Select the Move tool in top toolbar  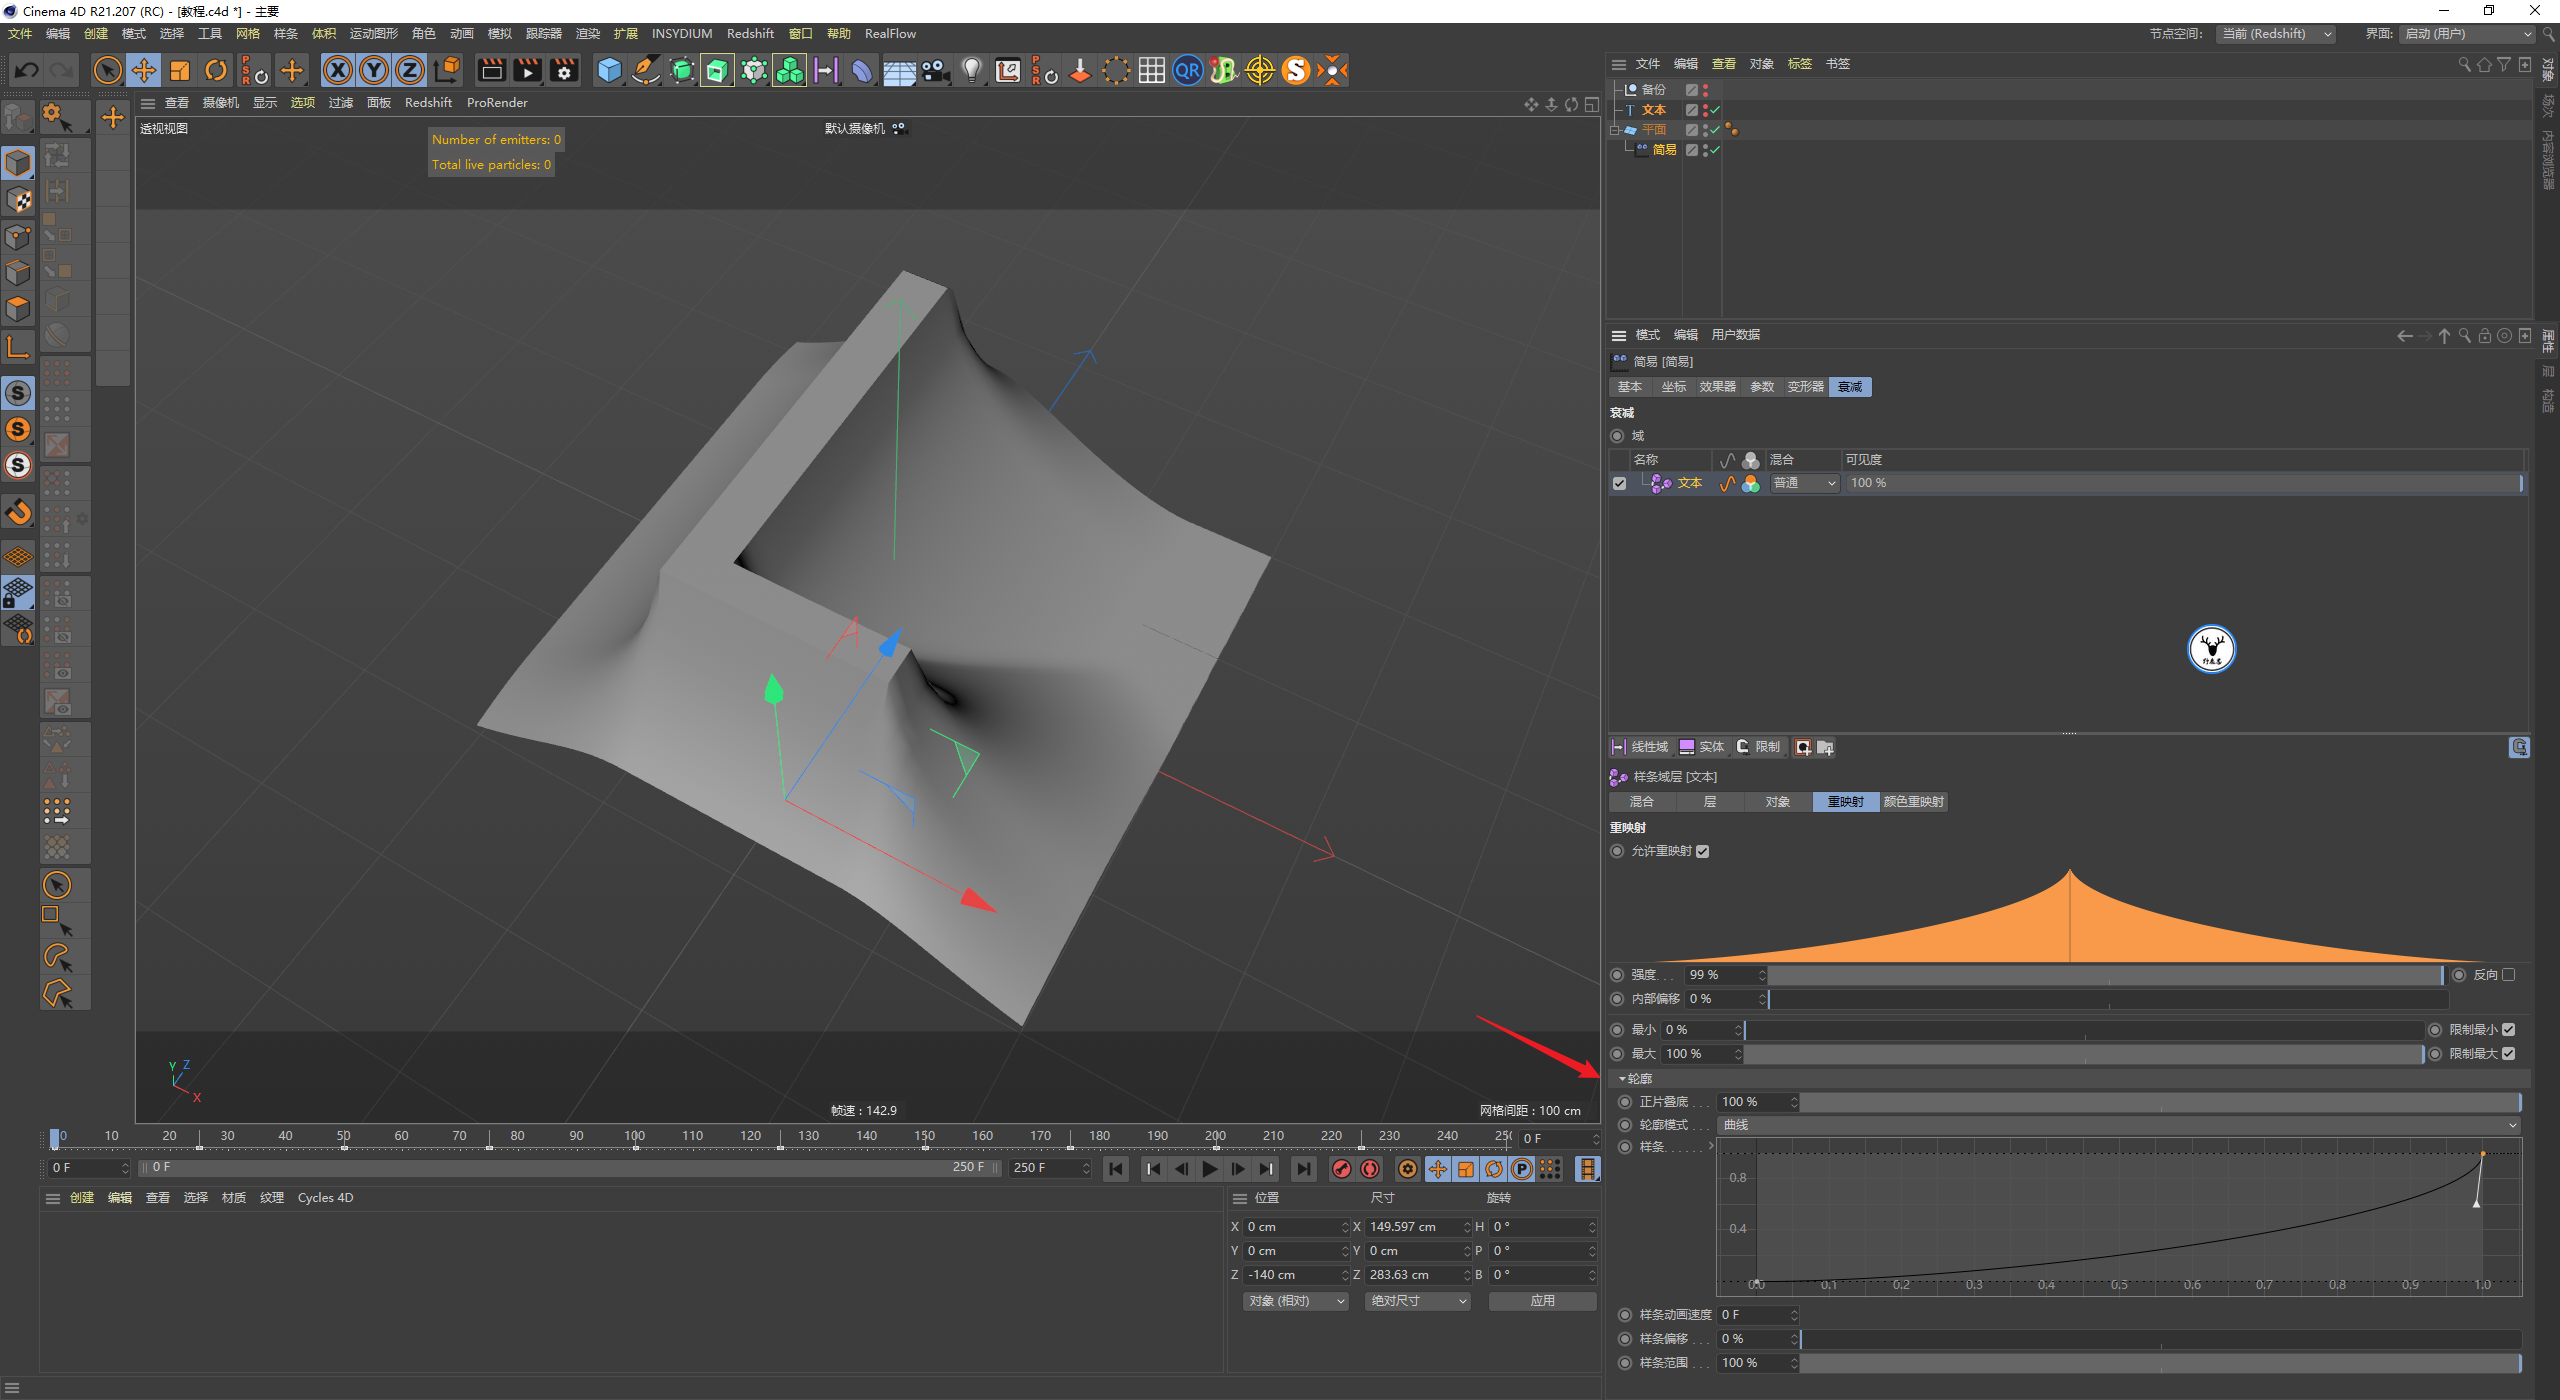pyautogui.click(x=144, y=70)
